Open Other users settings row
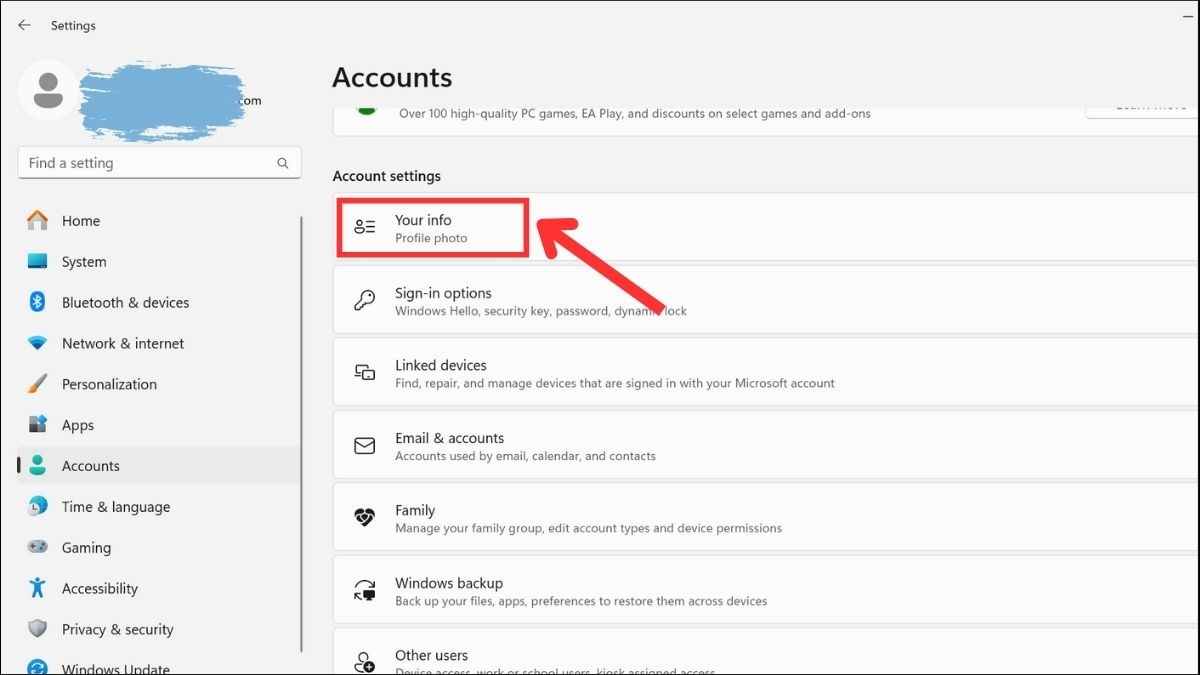The width and height of the screenshot is (1200, 675). point(764,652)
